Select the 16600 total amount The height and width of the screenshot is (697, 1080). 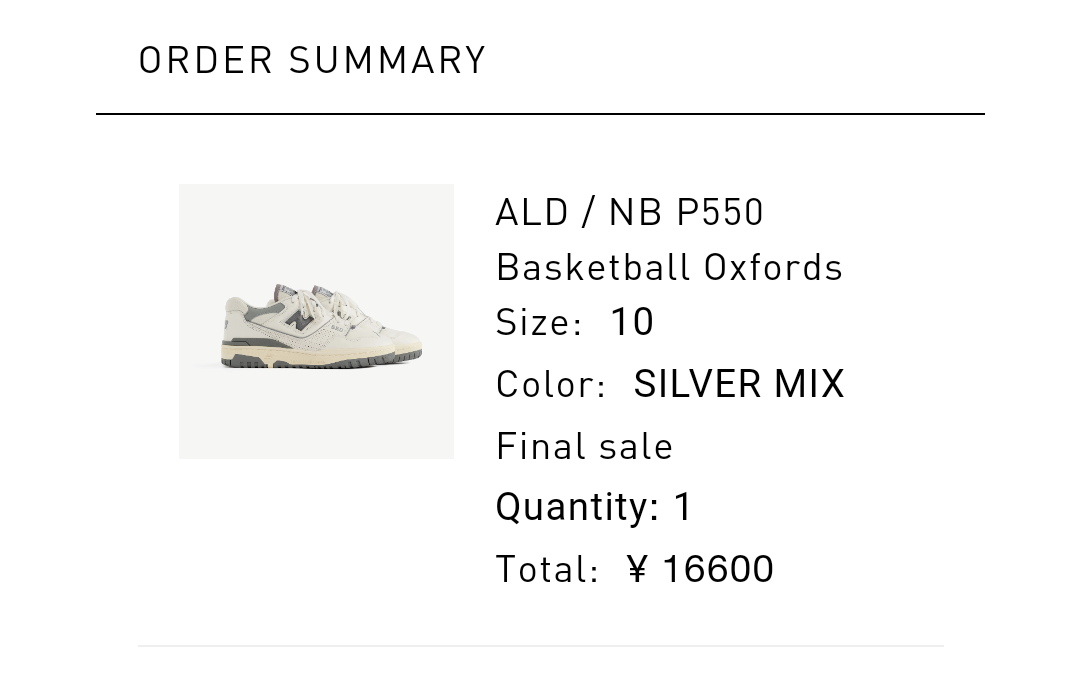point(718,569)
